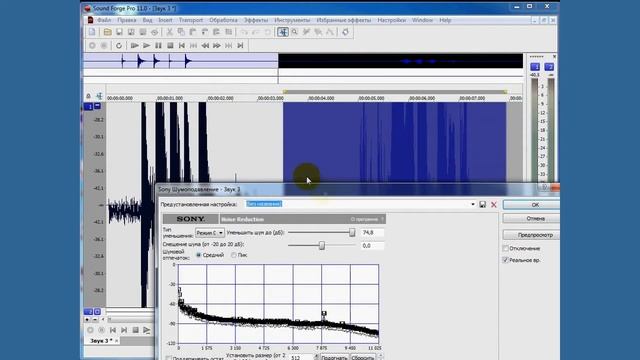Click the 0,0 noise bias value field
This screenshot has height=360, width=640.
pyautogui.click(x=372, y=246)
